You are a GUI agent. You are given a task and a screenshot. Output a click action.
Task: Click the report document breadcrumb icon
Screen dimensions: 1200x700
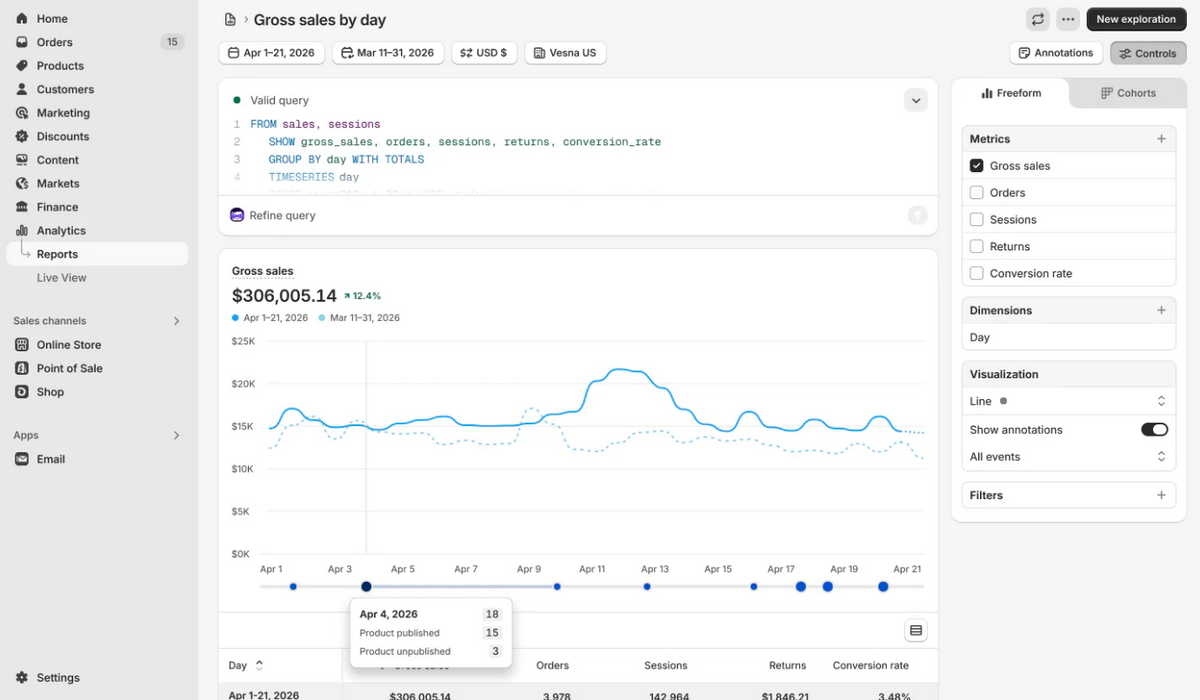pos(230,19)
